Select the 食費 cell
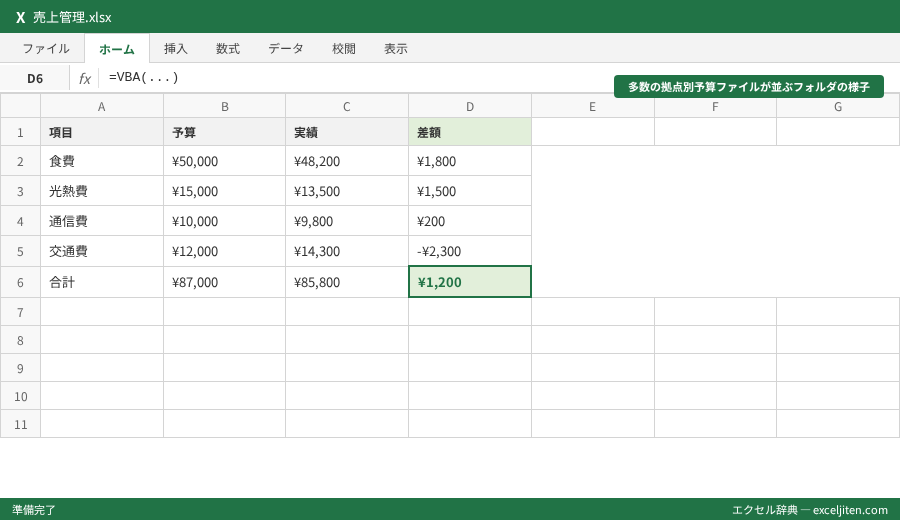This screenshot has width=900, height=520. click(x=102, y=161)
